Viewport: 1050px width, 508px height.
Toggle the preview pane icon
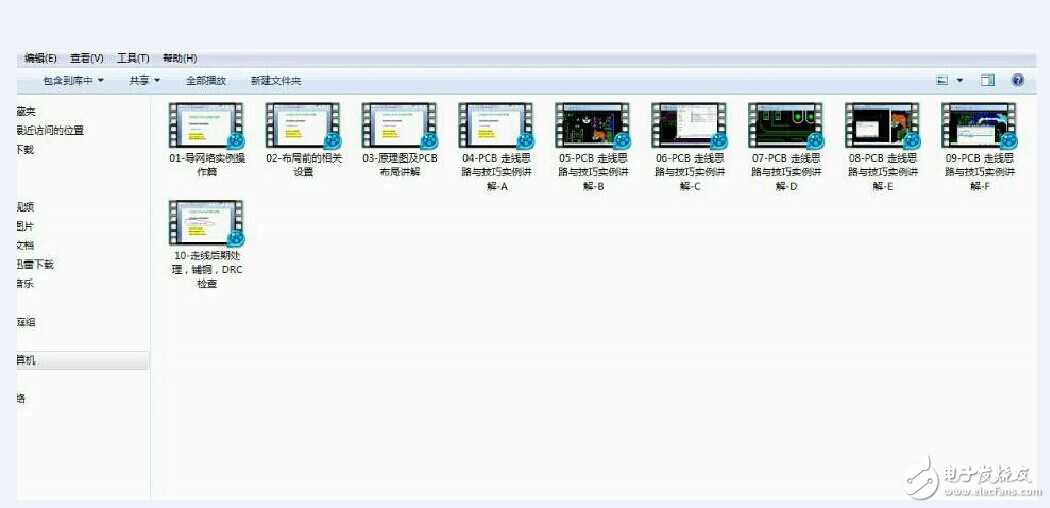(988, 80)
